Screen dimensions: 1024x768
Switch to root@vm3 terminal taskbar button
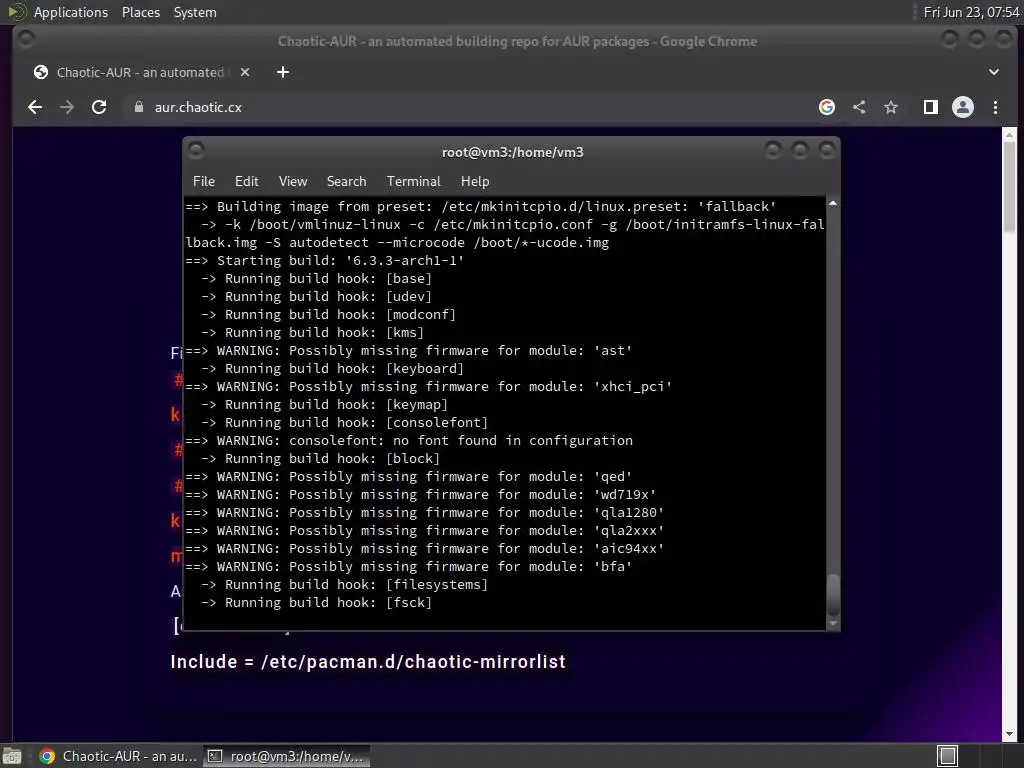coord(286,756)
